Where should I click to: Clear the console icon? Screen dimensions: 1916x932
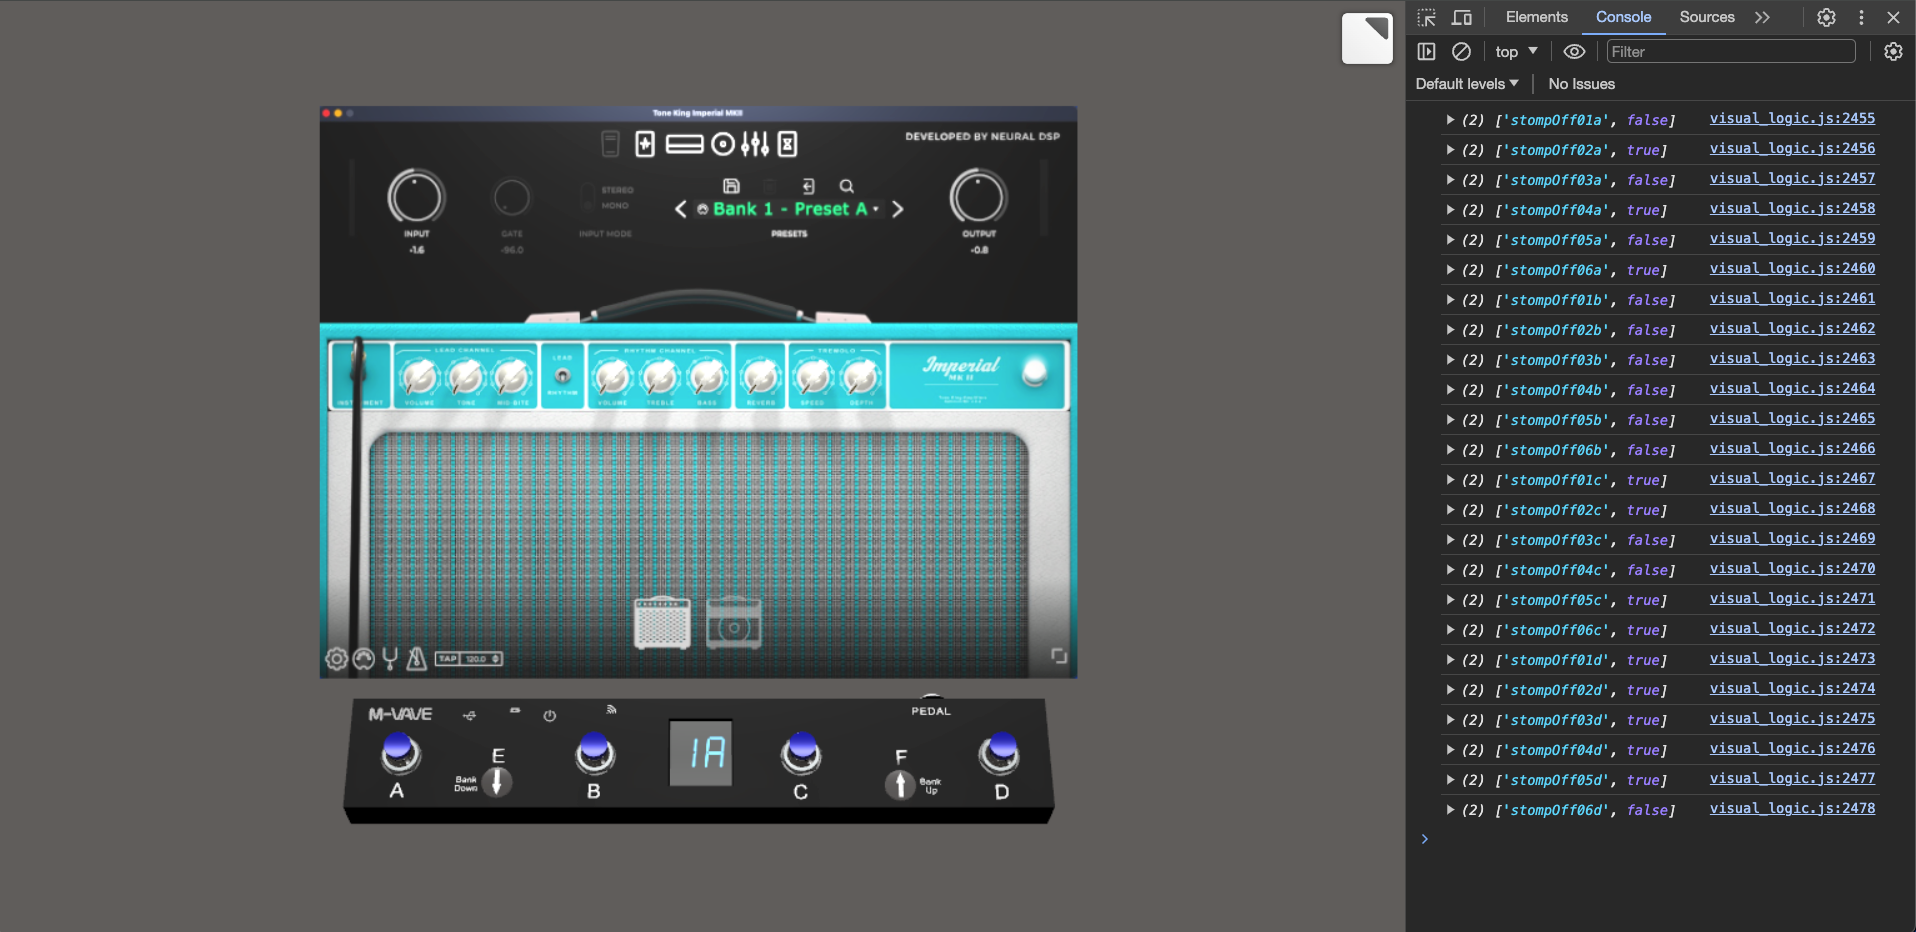click(x=1461, y=52)
